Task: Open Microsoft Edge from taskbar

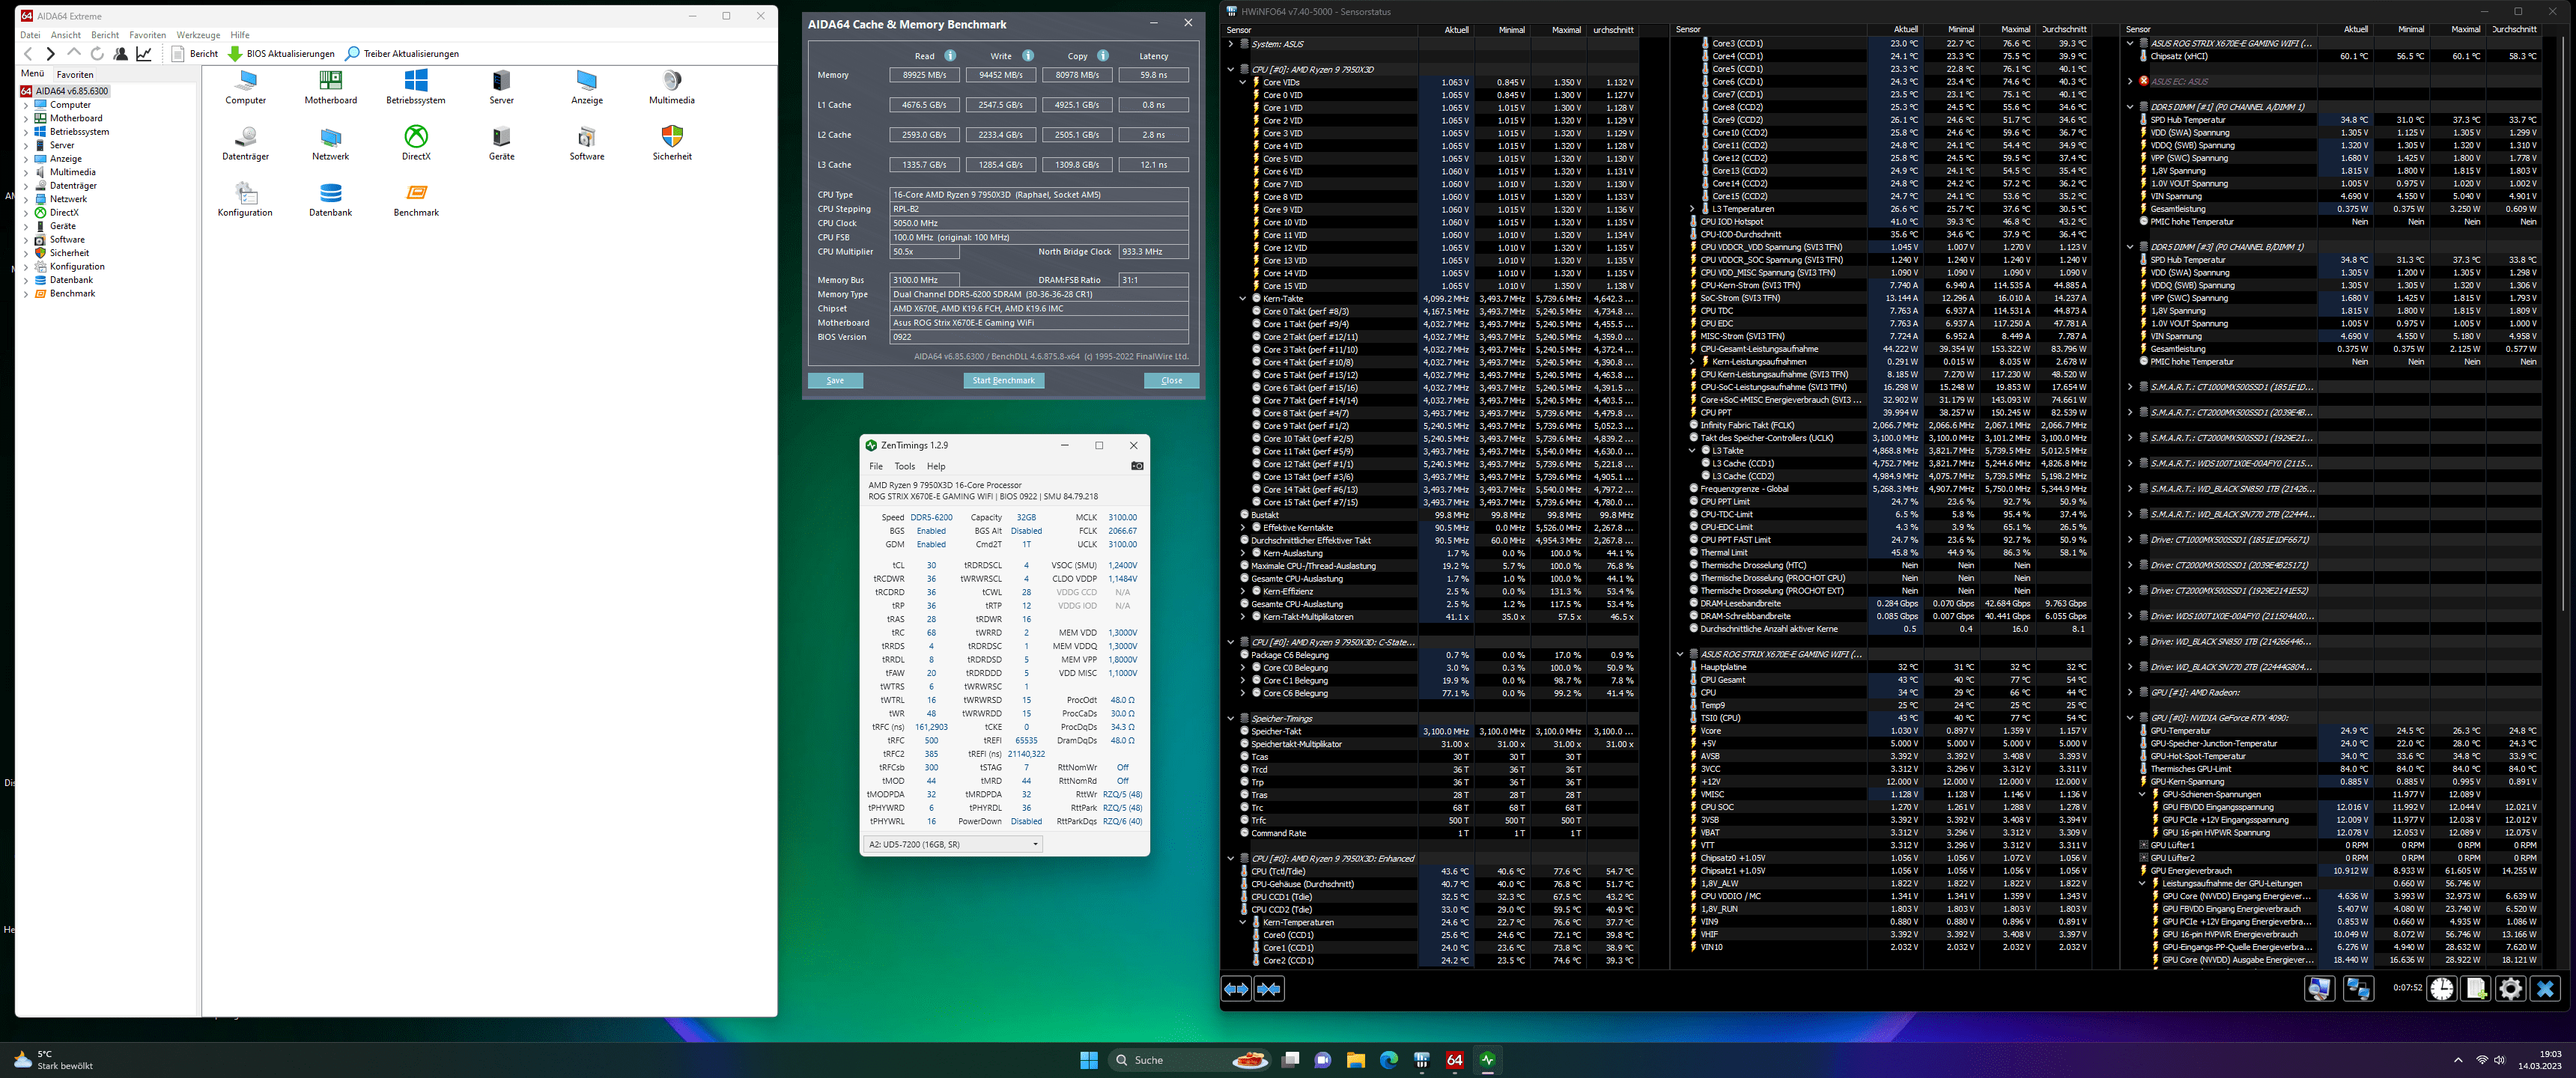Action: (1388, 1060)
